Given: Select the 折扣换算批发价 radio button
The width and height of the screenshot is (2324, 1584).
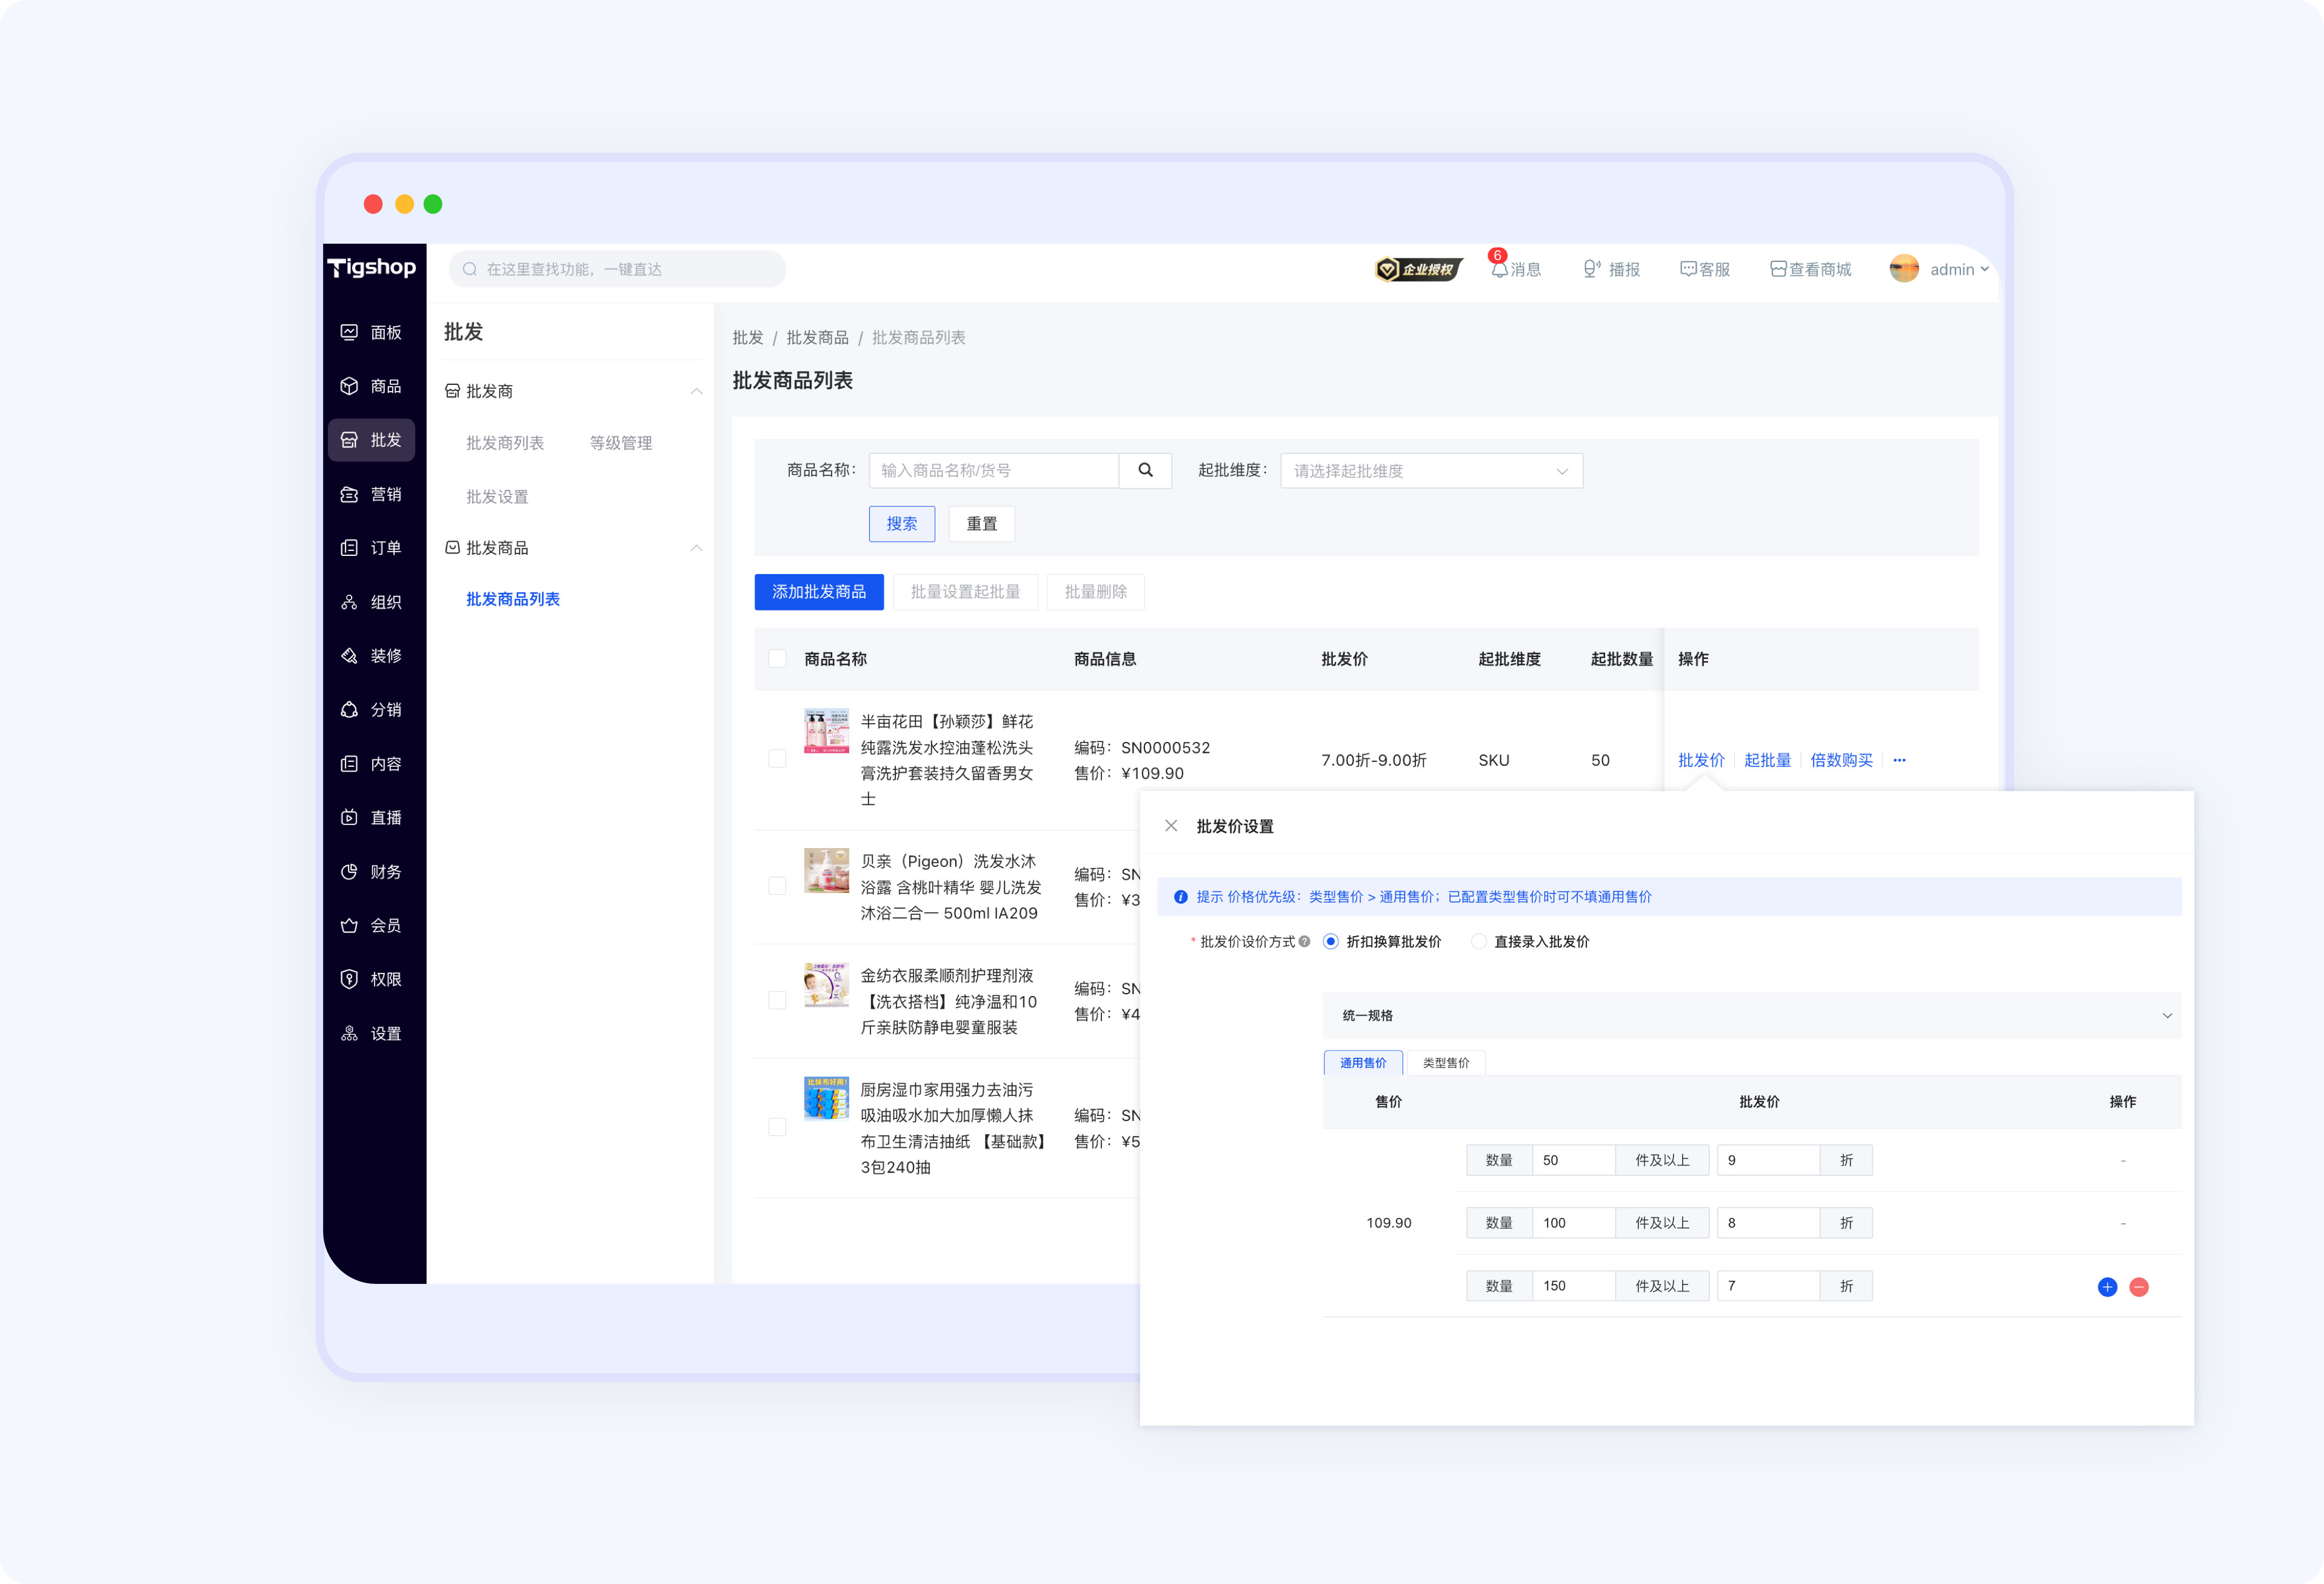Looking at the screenshot, I should [x=1331, y=941].
